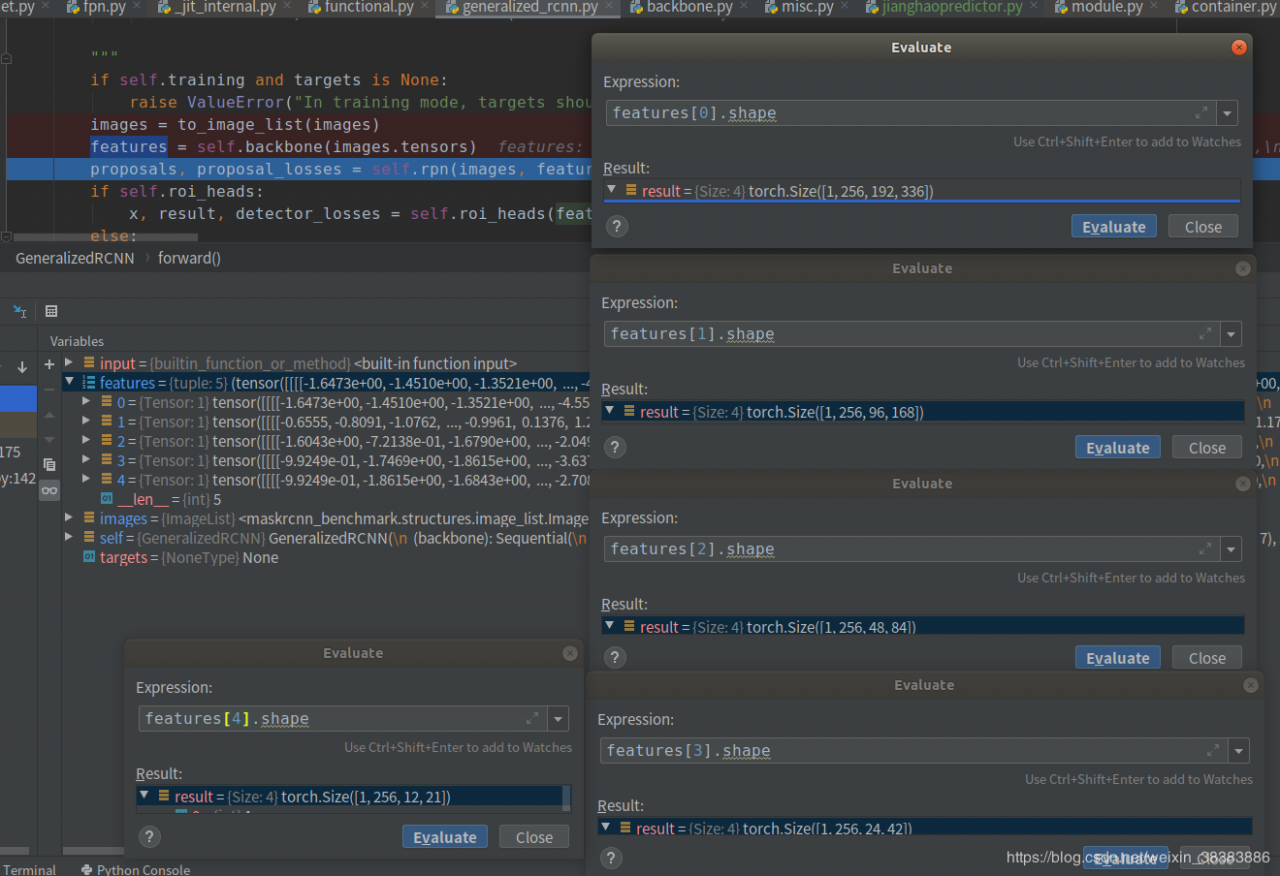1280x876 pixels.
Task: Collapse the features tuple in Variables
Action: pyautogui.click(x=69, y=382)
